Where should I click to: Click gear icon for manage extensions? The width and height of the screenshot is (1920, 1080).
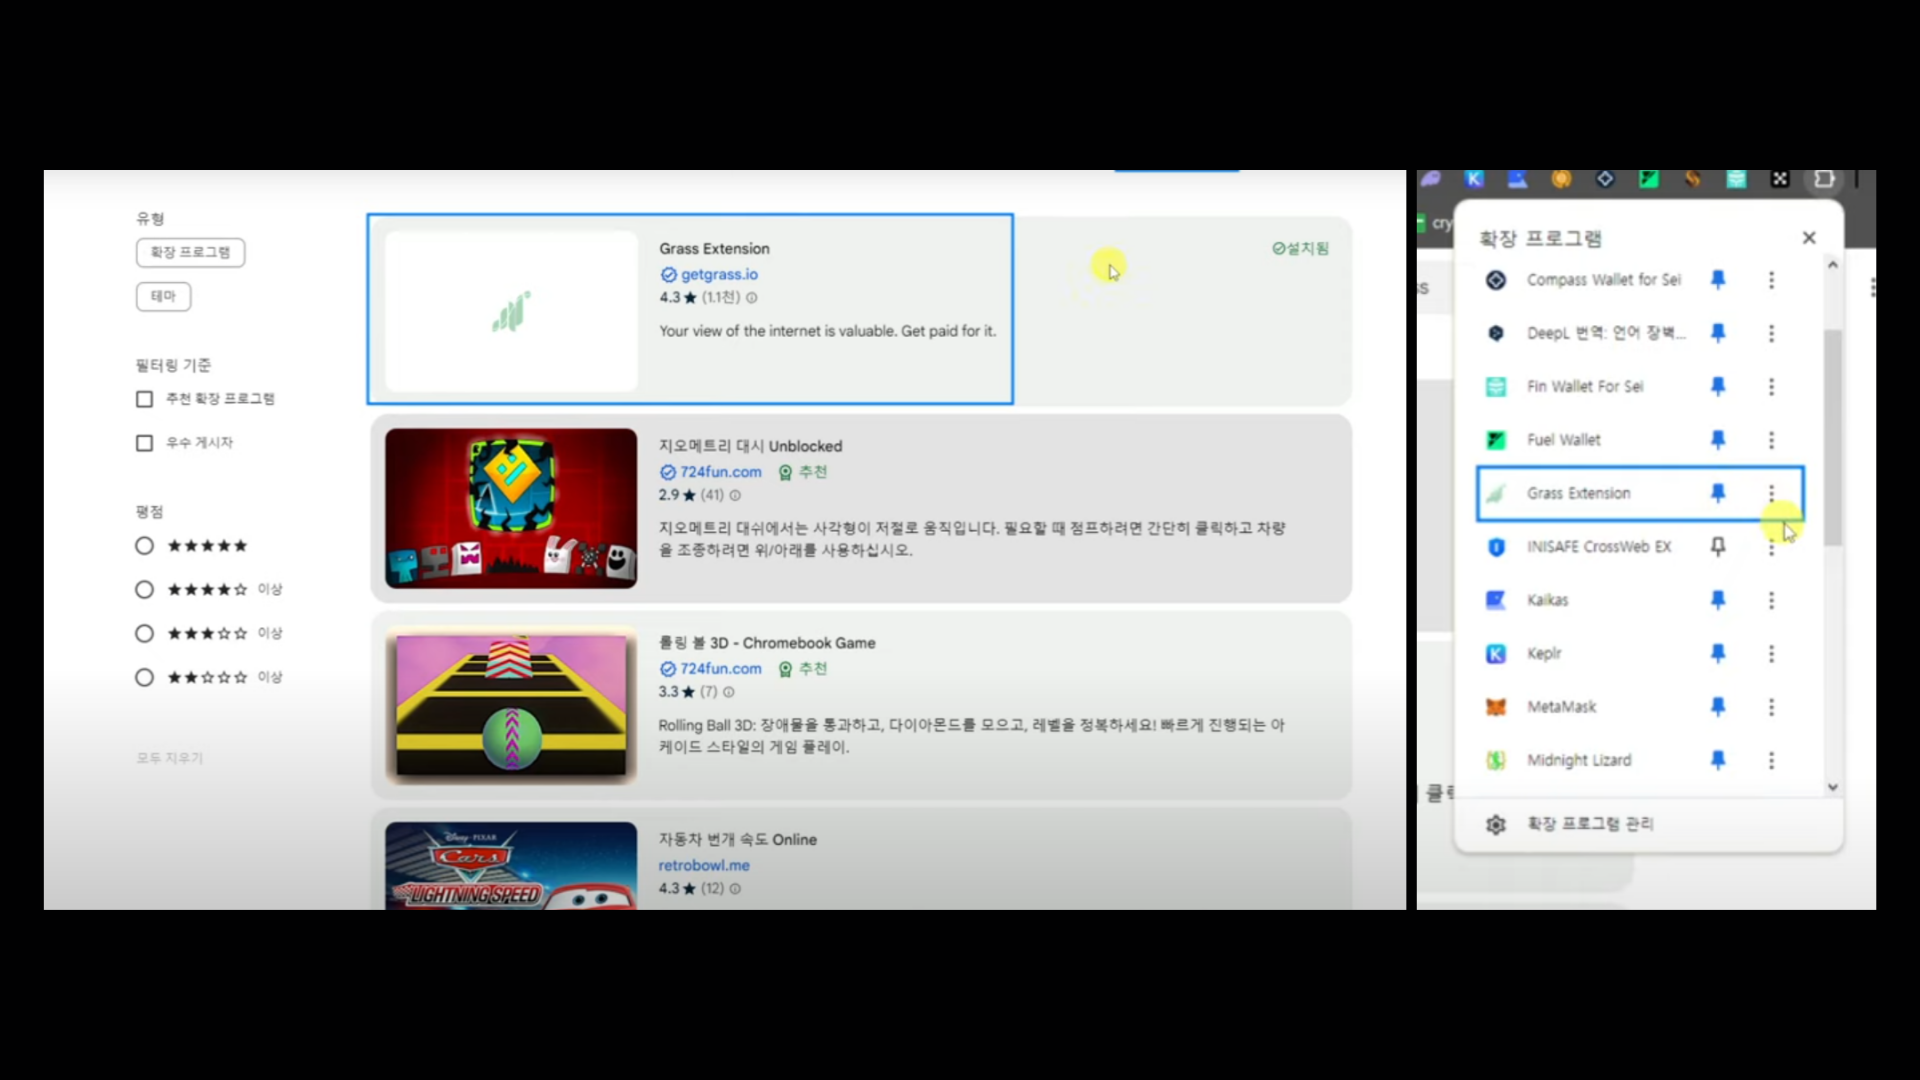(1496, 824)
